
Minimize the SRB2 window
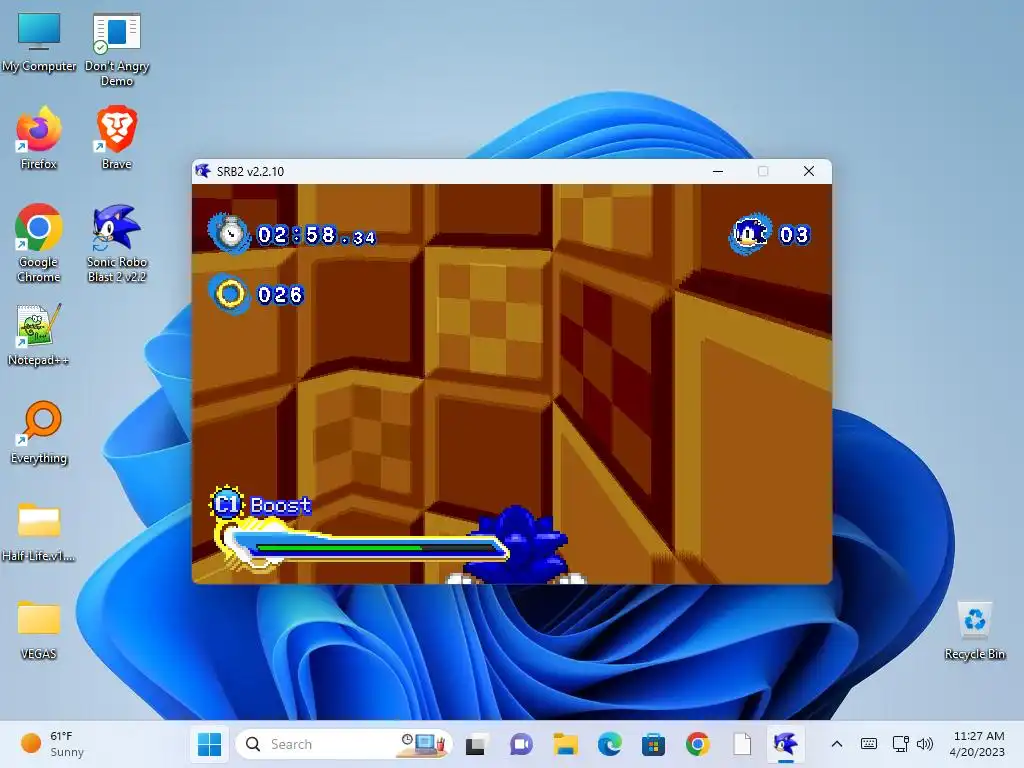pyautogui.click(x=718, y=171)
